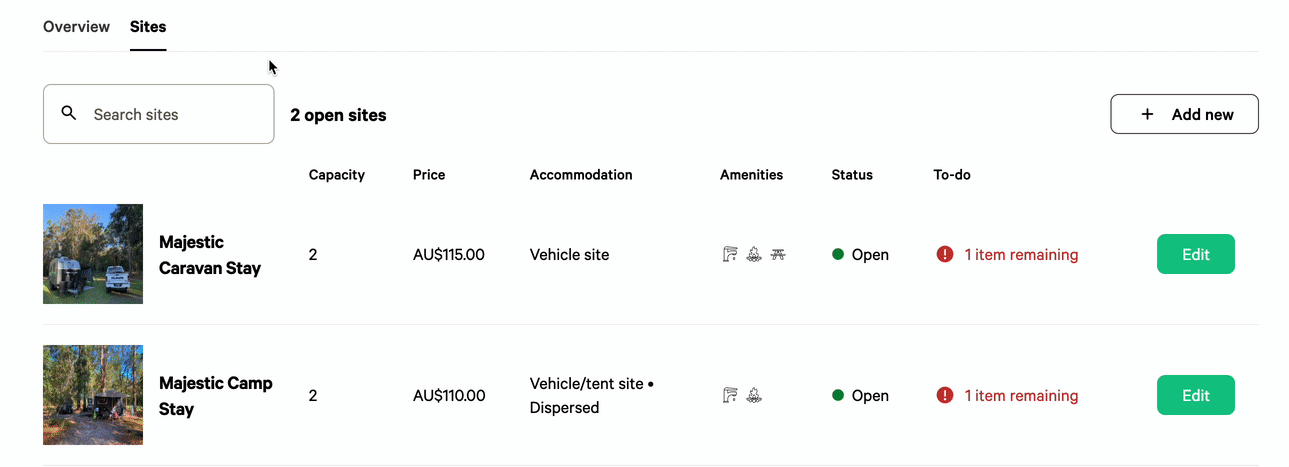Open the Majestic Camp Stay photo thumbnail

point(93,395)
